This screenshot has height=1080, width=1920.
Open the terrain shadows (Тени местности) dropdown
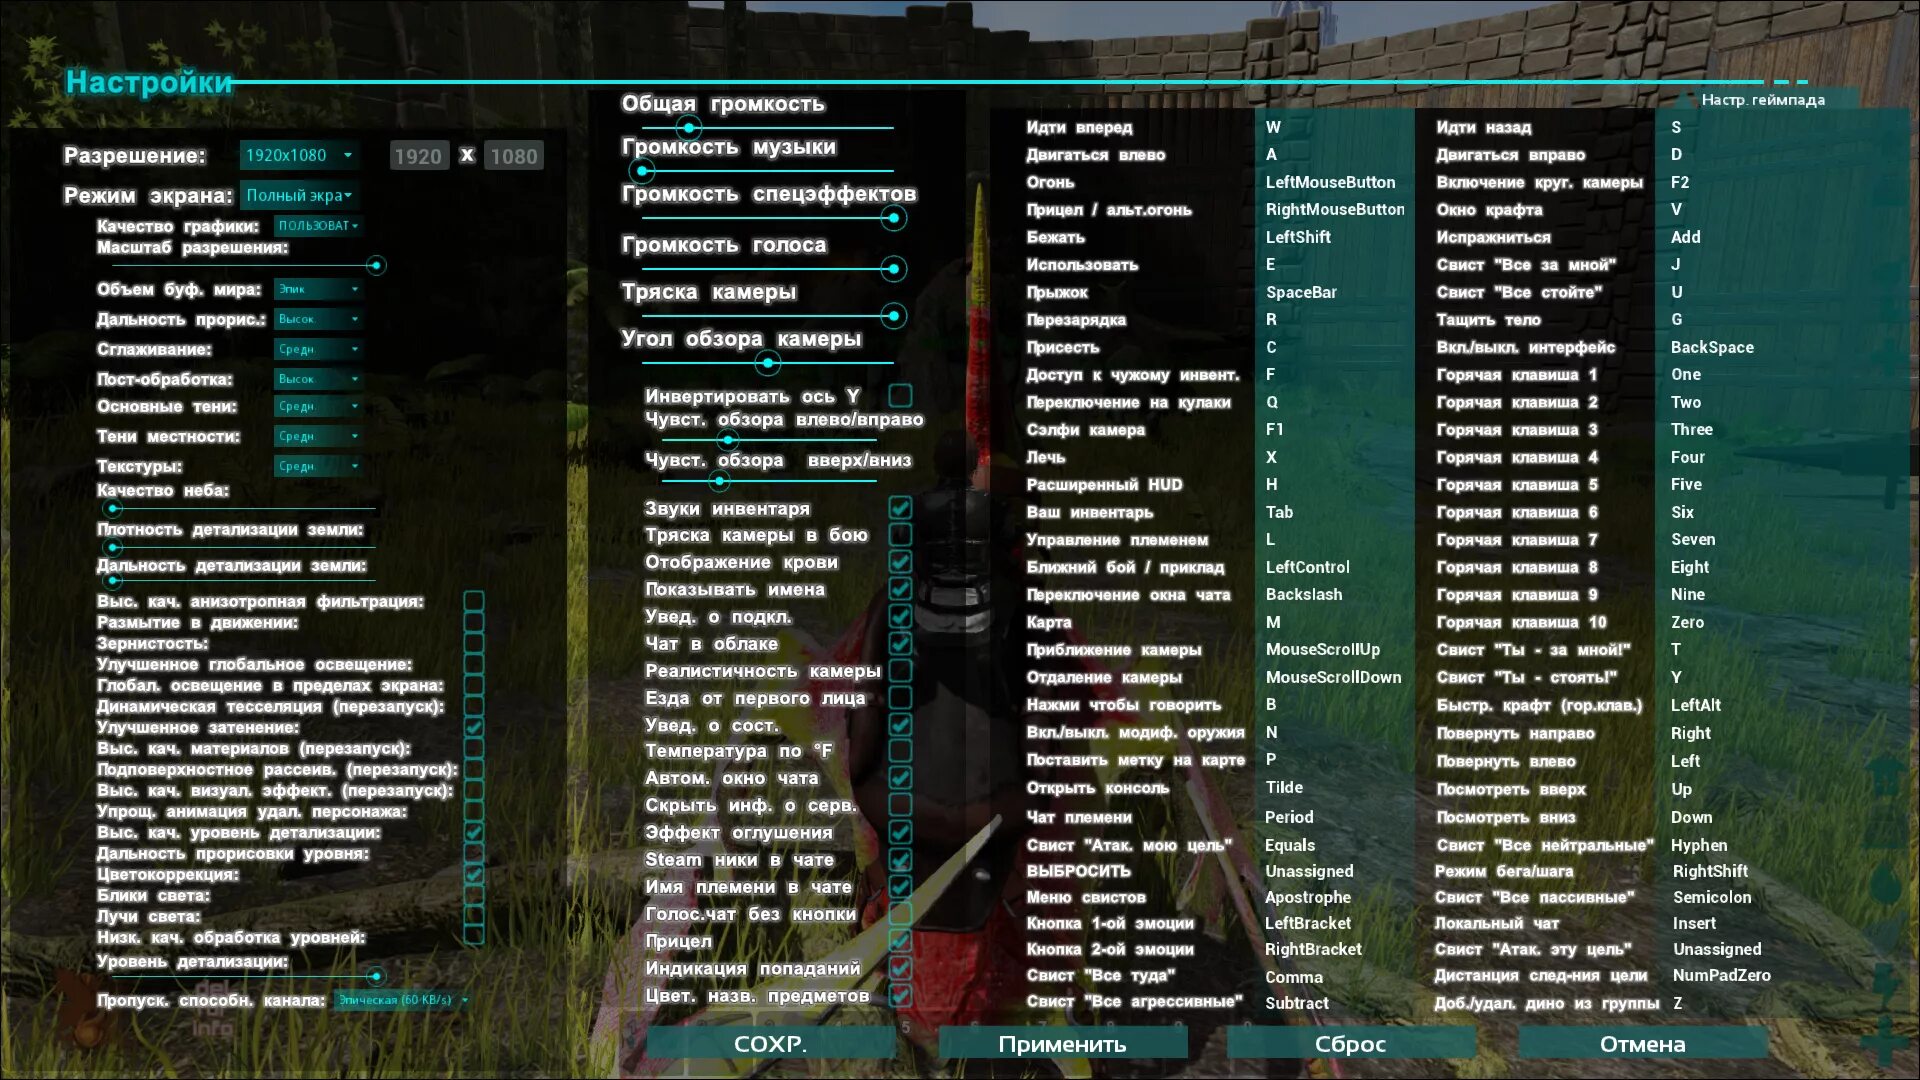coord(318,436)
